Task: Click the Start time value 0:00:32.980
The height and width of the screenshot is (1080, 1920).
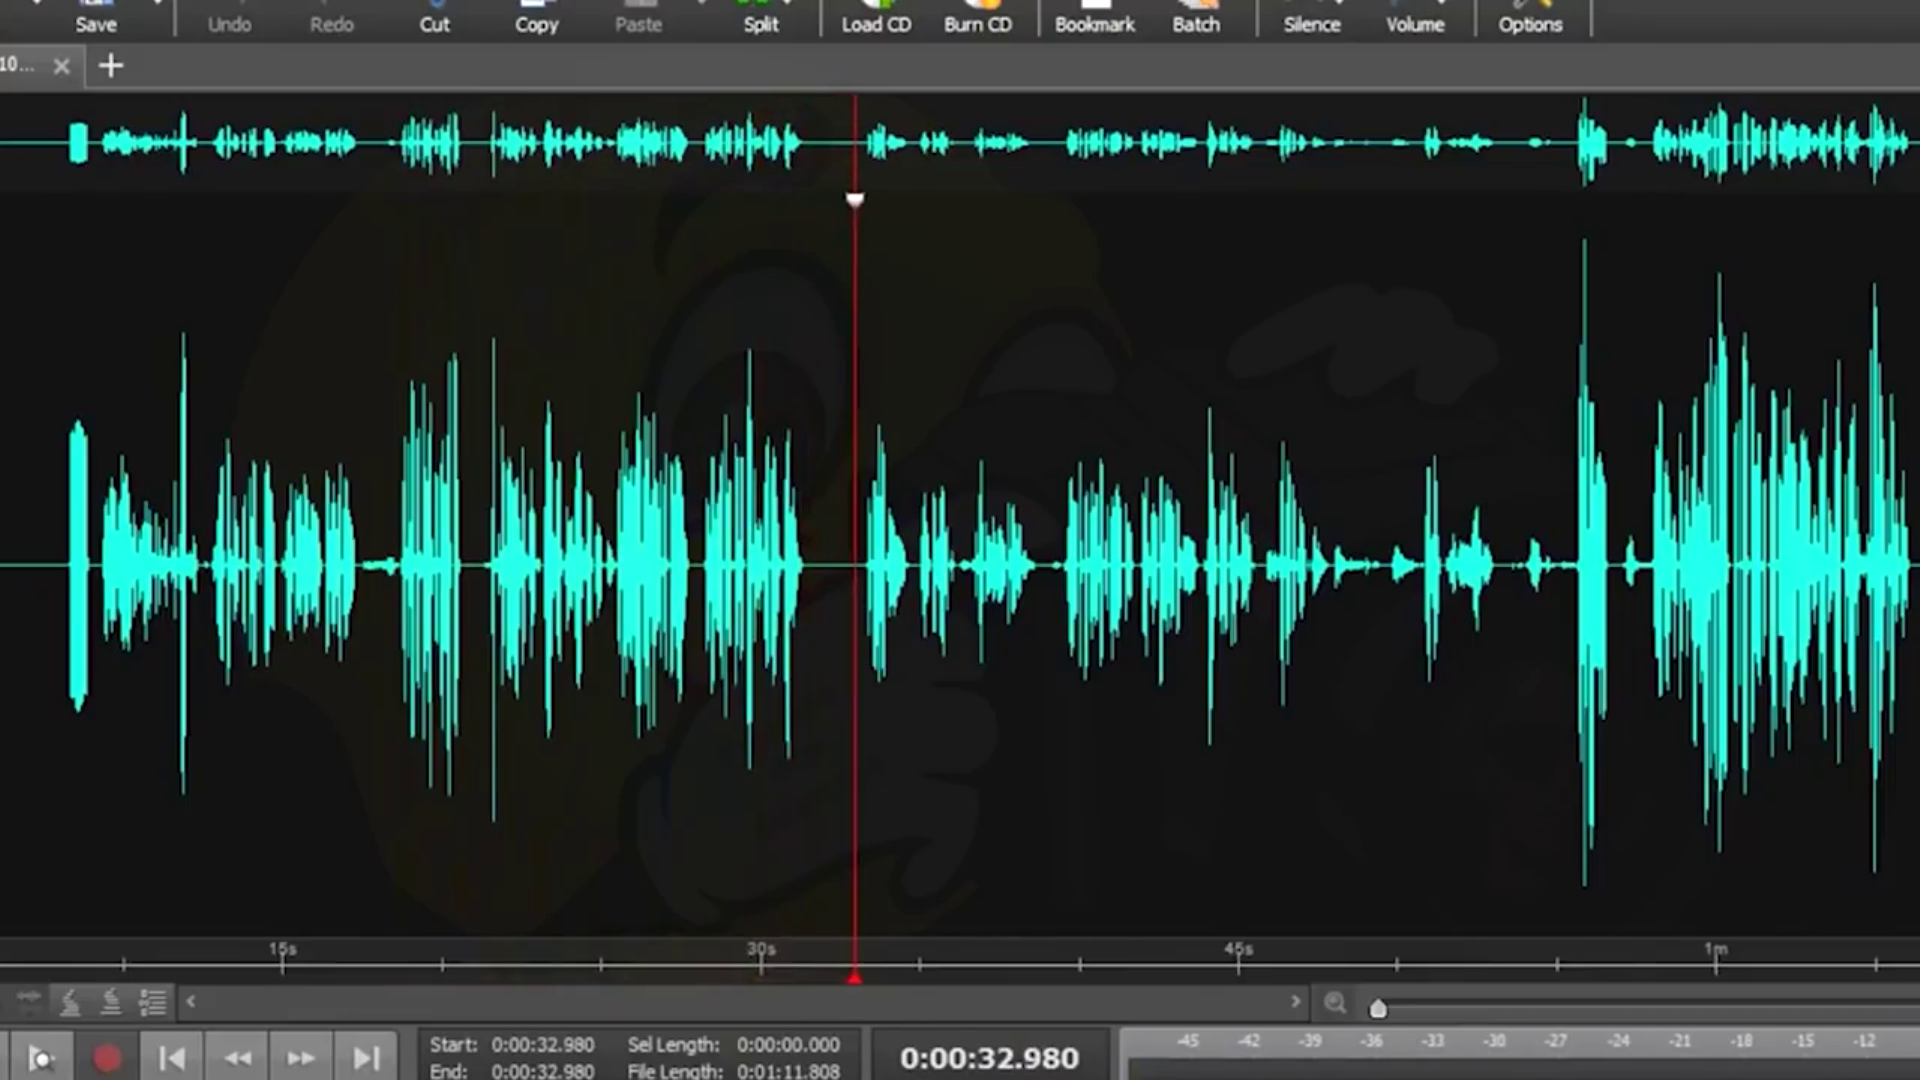Action: pos(543,1045)
